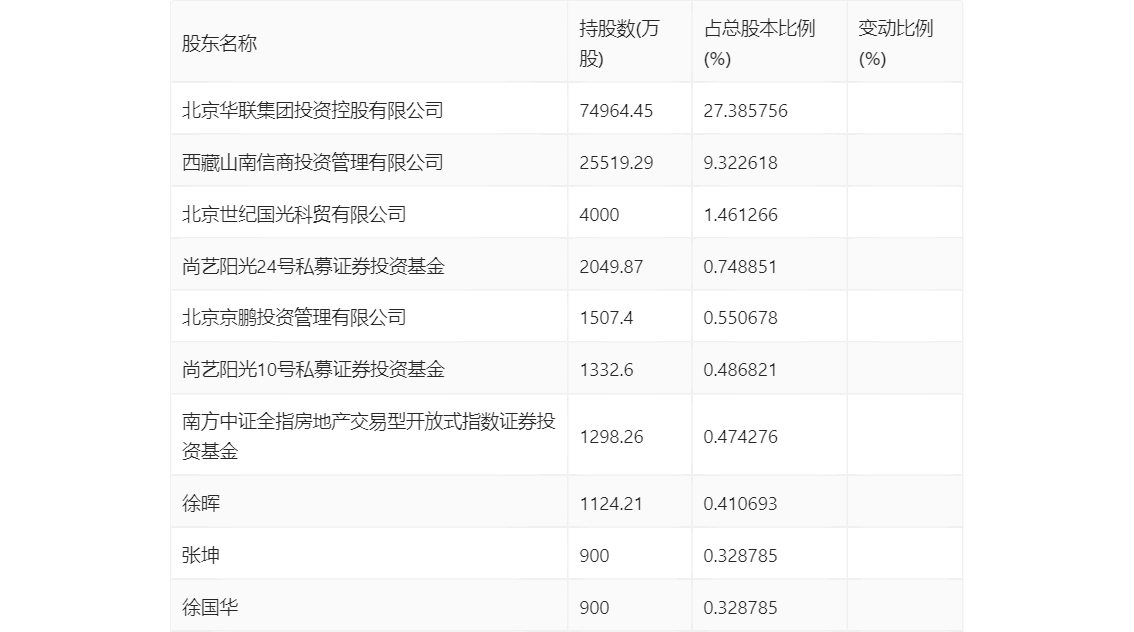This screenshot has height=632, width=1134.
Task: Click the 1298.26 shareholding value
Action: coord(611,437)
